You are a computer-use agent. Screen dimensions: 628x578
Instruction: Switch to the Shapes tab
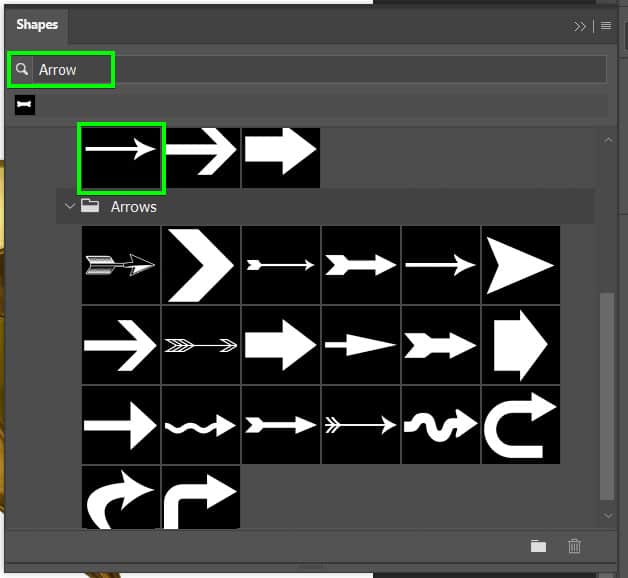tap(38, 26)
